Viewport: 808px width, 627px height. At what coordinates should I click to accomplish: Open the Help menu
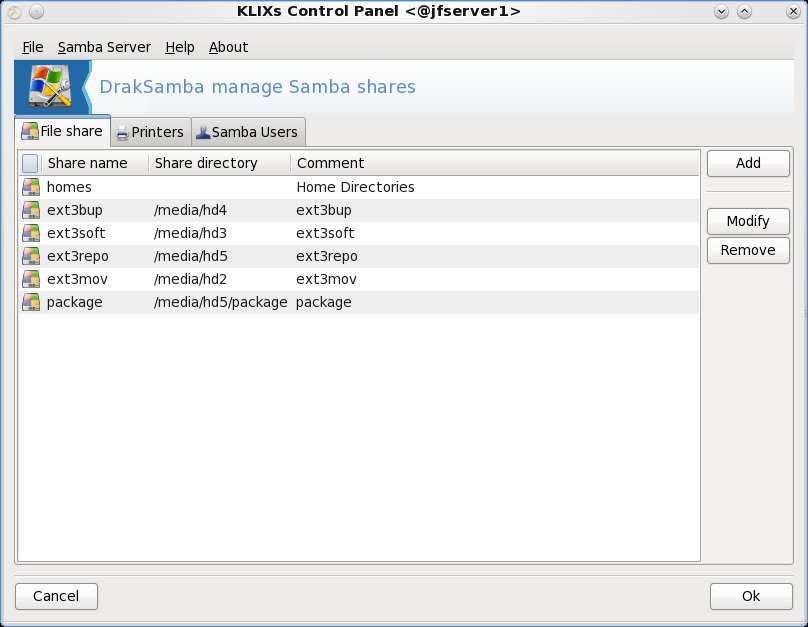(180, 47)
